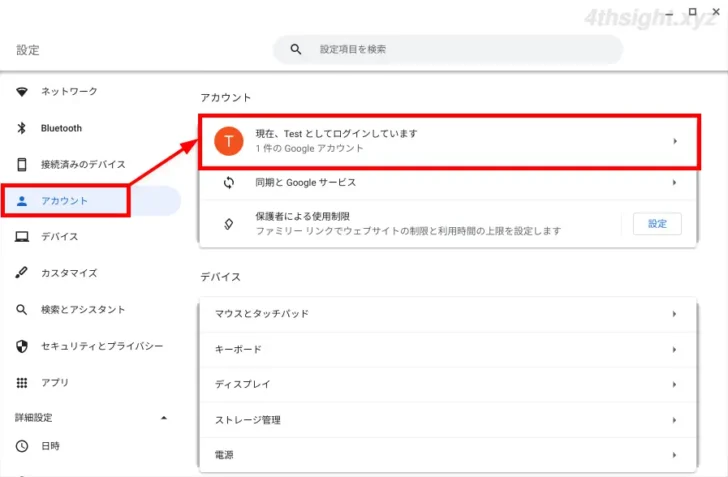Click the orange T account avatar
728x477 pixels.
228,141
